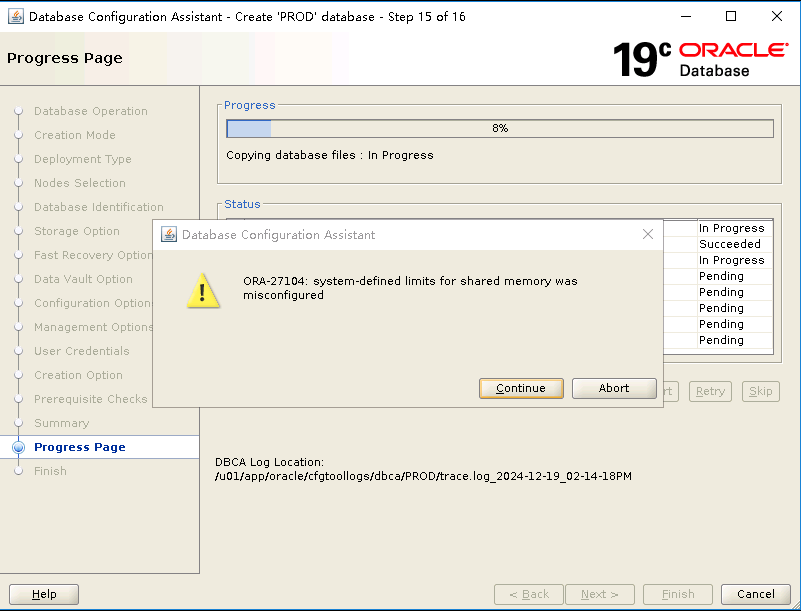Click the Progress Page step indicator circle
Viewport: 801px width, 611px height.
18,447
